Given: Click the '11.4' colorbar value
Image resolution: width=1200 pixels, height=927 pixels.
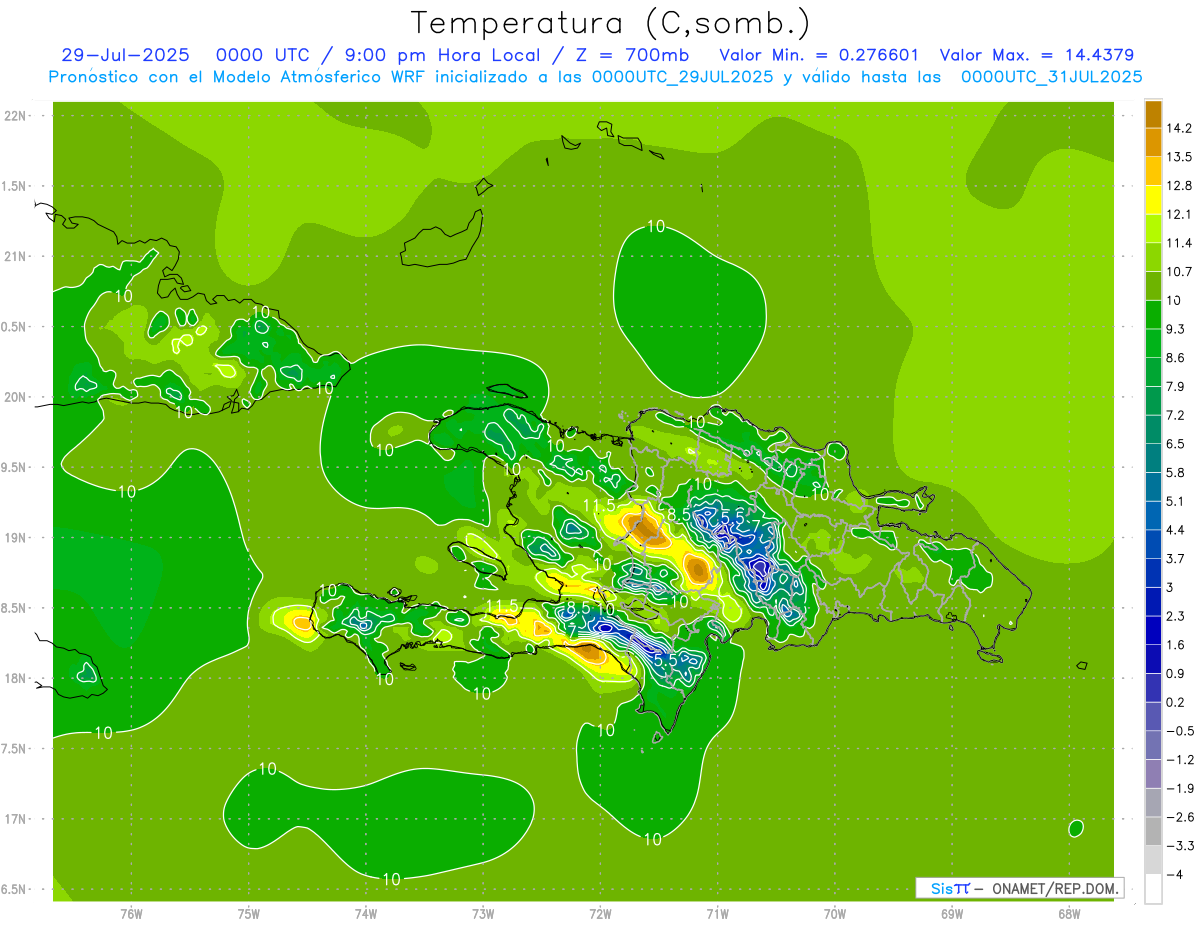Looking at the screenshot, I should point(1178,243).
